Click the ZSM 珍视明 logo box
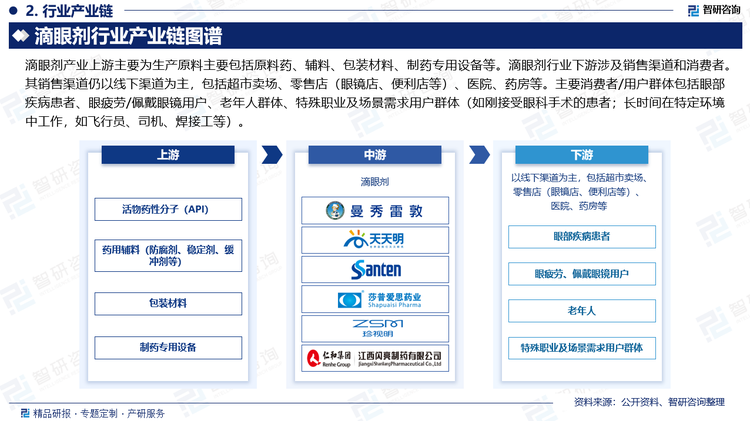 tap(375, 329)
